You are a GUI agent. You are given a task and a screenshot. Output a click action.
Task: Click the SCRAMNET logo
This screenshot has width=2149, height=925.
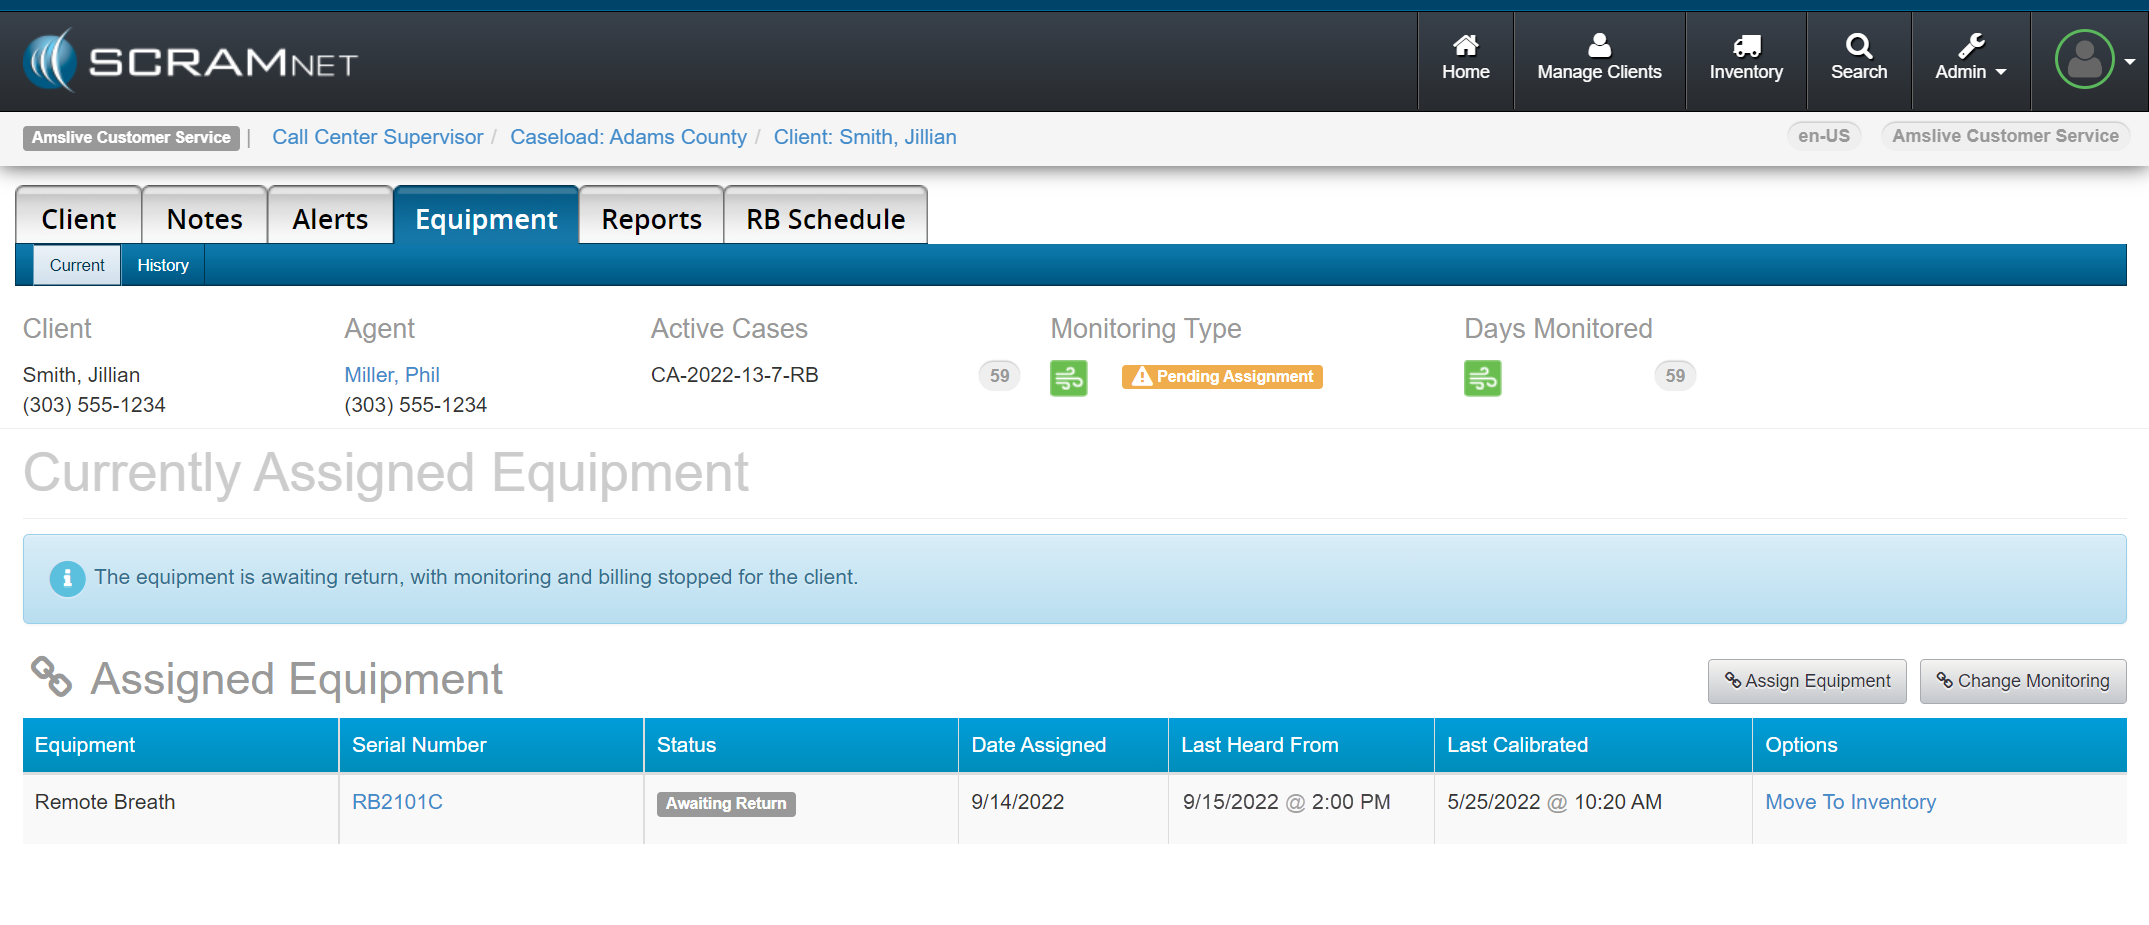coord(190,62)
